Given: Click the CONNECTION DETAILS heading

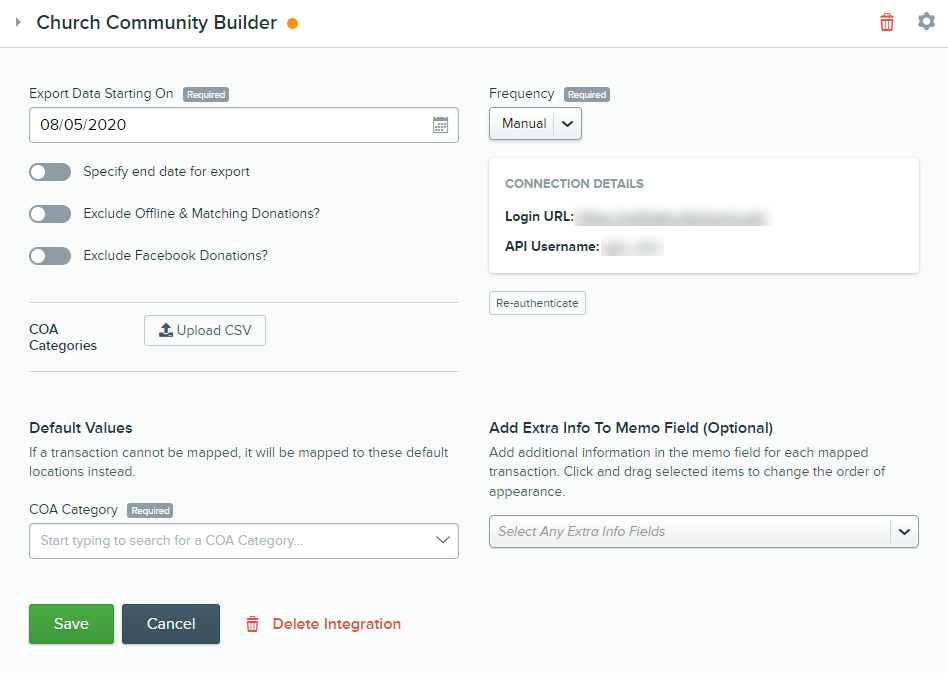Looking at the screenshot, I should (574, 184).
